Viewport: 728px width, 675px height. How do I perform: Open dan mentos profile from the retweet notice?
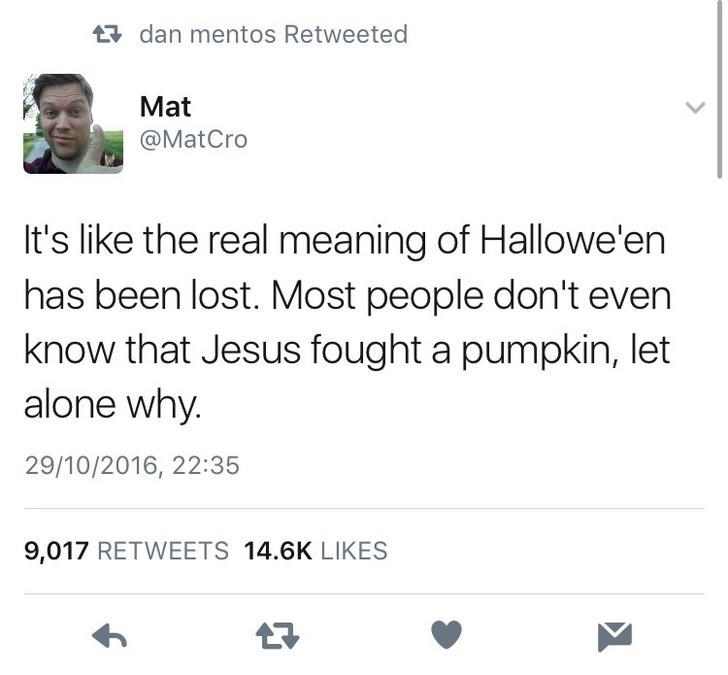tap(208, 34)
